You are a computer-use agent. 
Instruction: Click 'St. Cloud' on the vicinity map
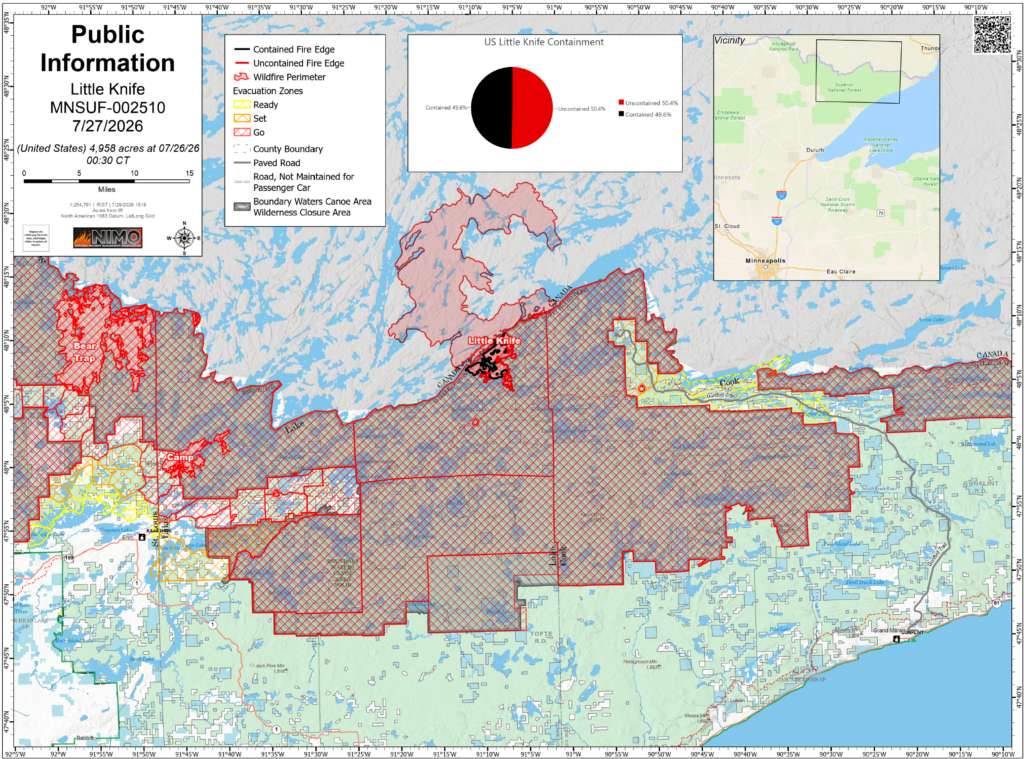pyautogui.click(x=728, y=226)
